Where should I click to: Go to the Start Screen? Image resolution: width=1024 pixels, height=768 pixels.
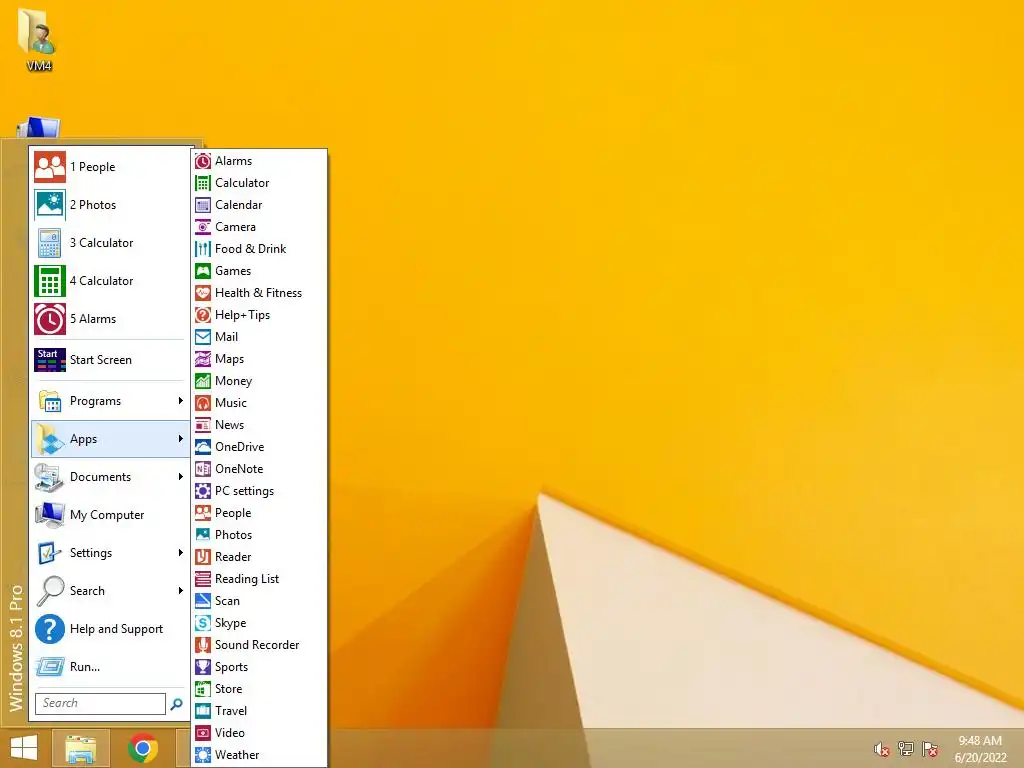110,360
